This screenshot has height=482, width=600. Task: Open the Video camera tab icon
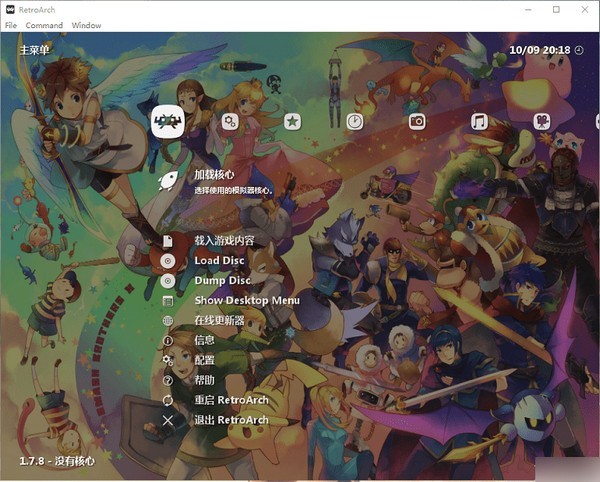pyautogui.click(x=541, y=122)
